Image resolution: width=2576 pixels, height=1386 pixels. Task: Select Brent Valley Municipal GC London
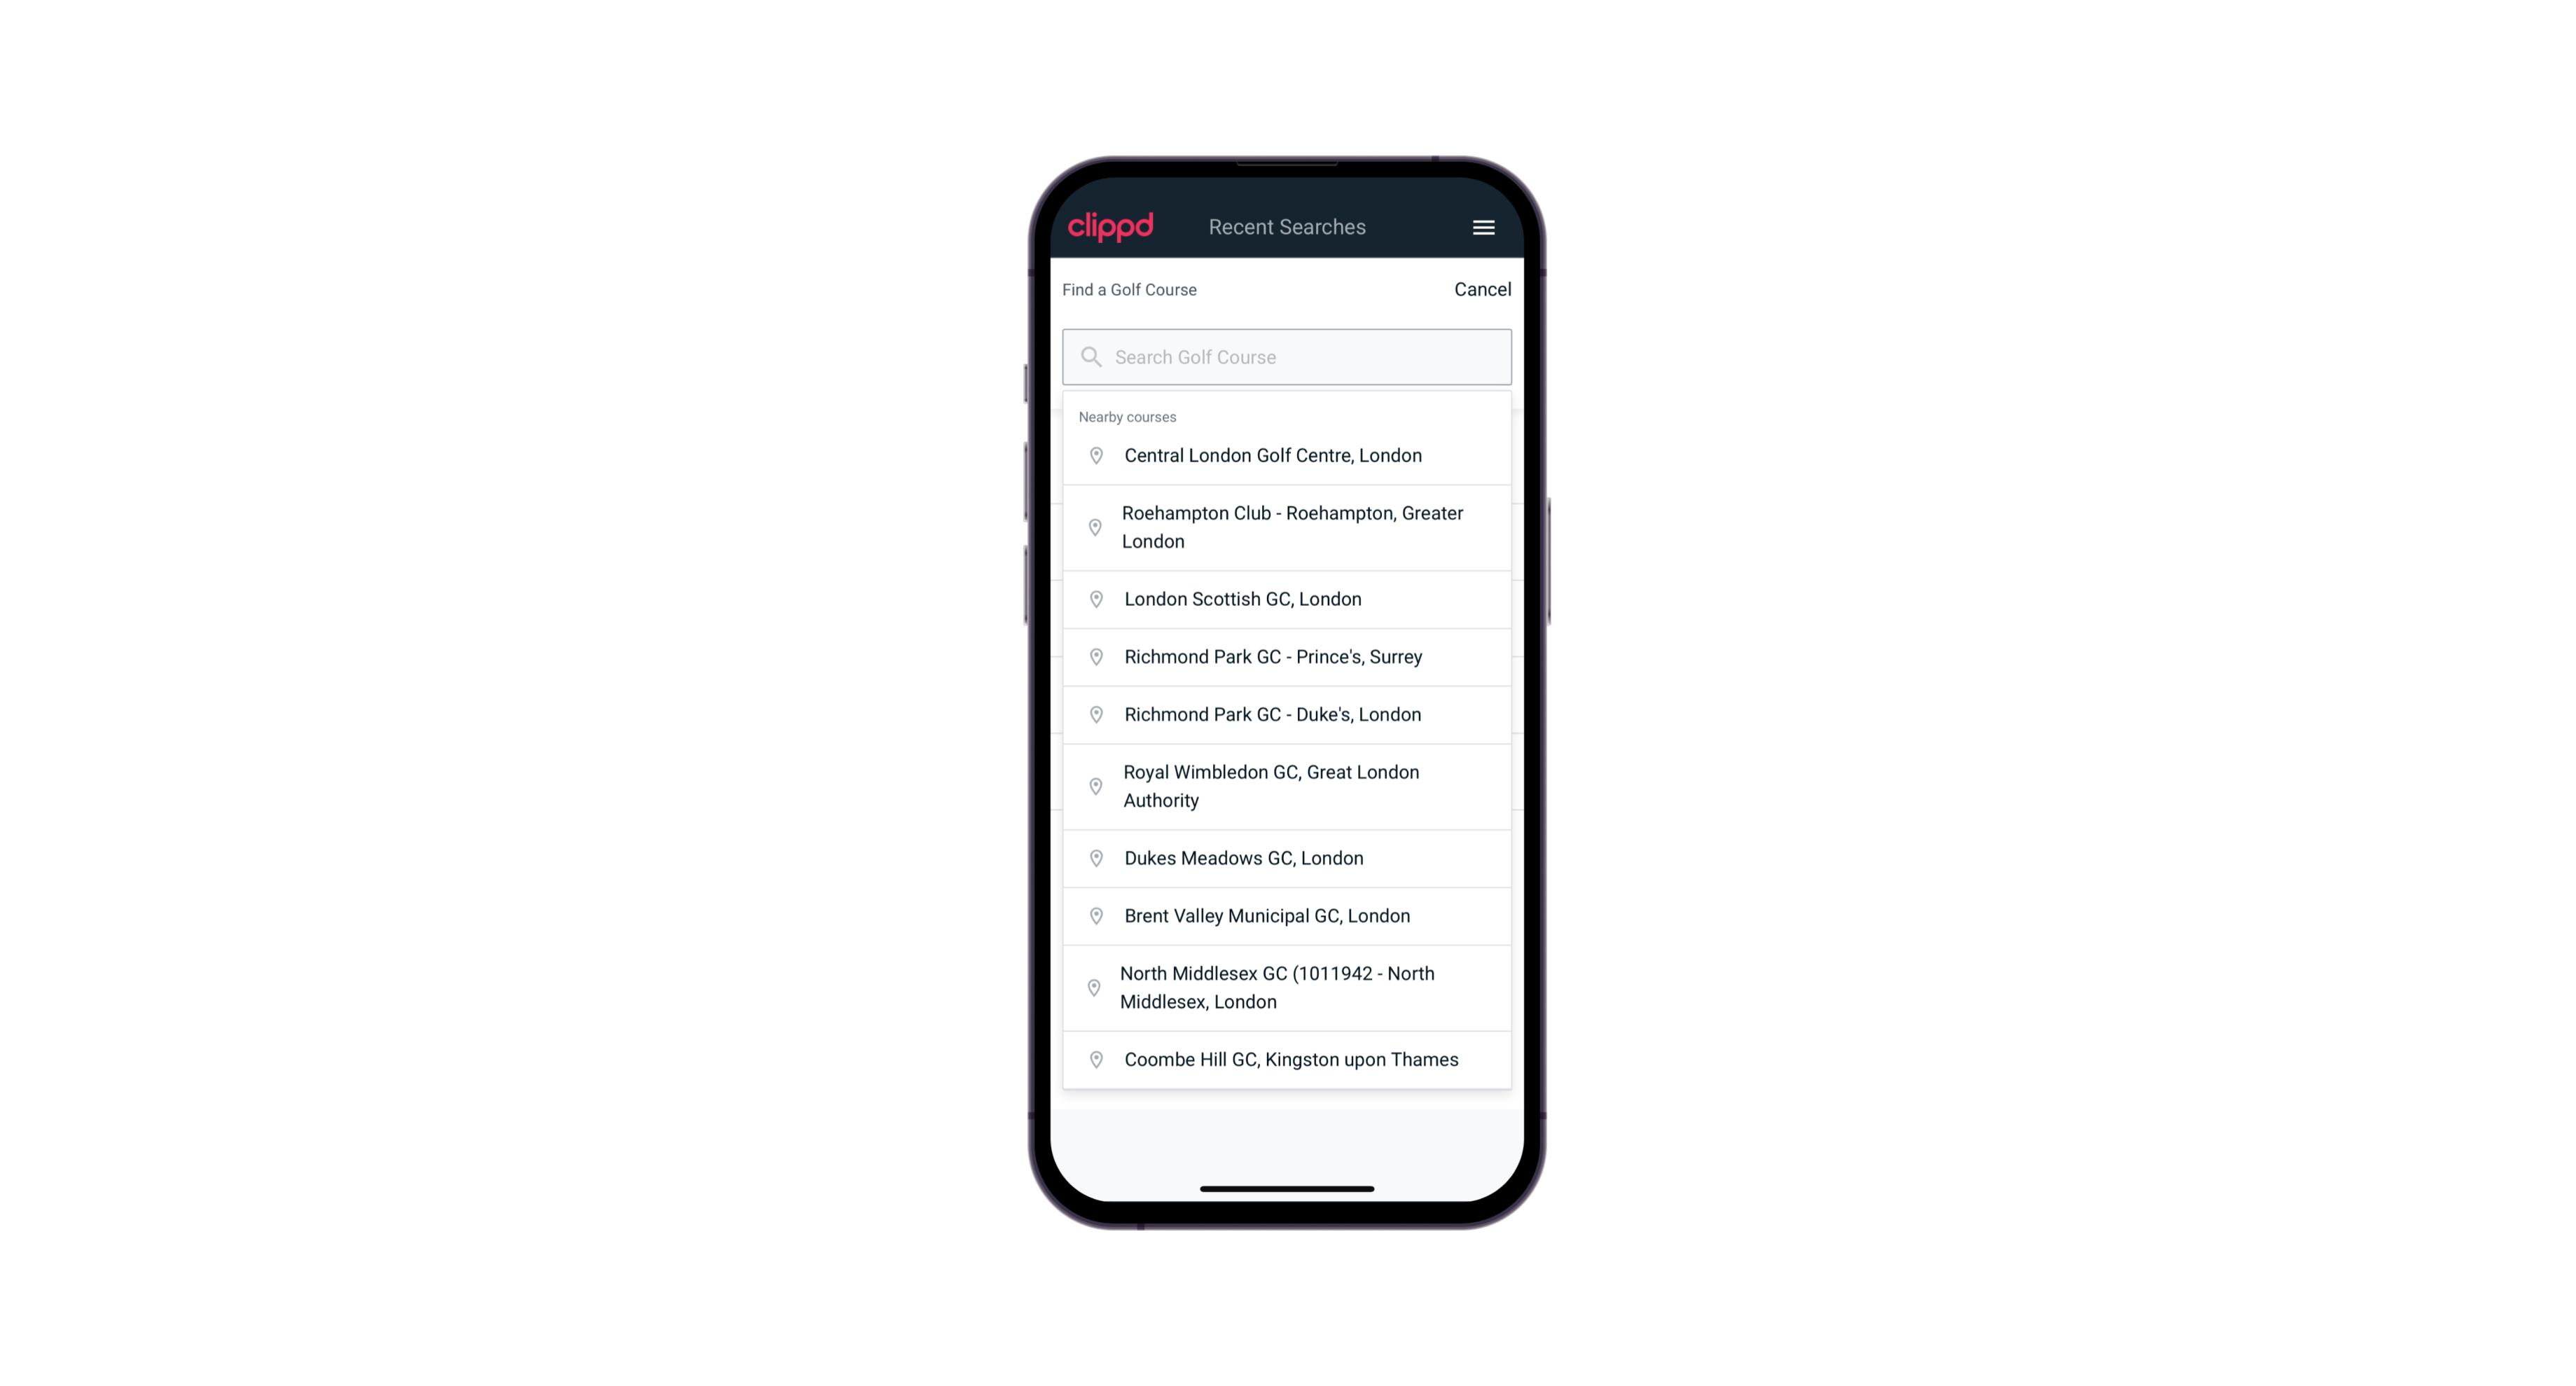click(x=1287, y=915)
